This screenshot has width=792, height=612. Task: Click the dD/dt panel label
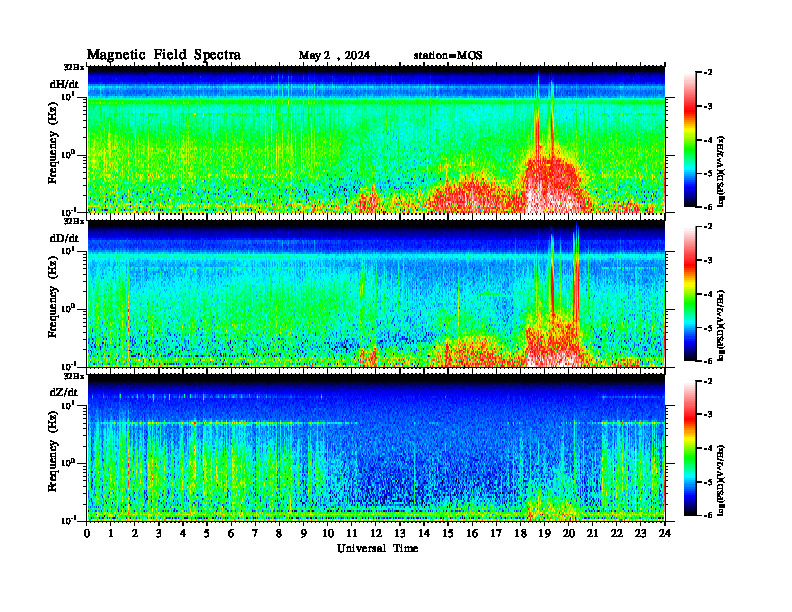pos(64,238)
